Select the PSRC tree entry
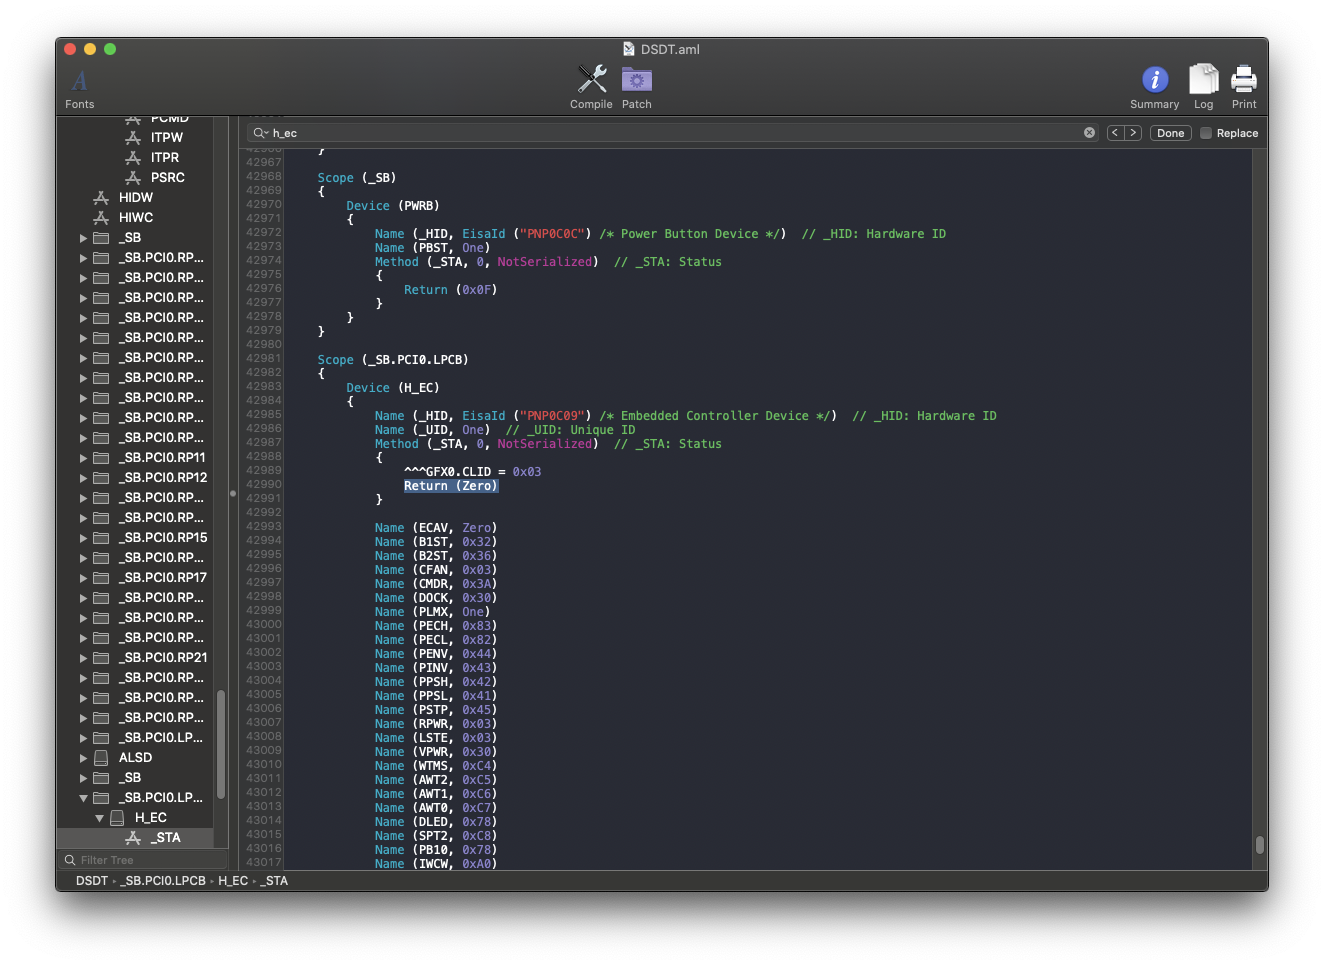 click(167, 178)
